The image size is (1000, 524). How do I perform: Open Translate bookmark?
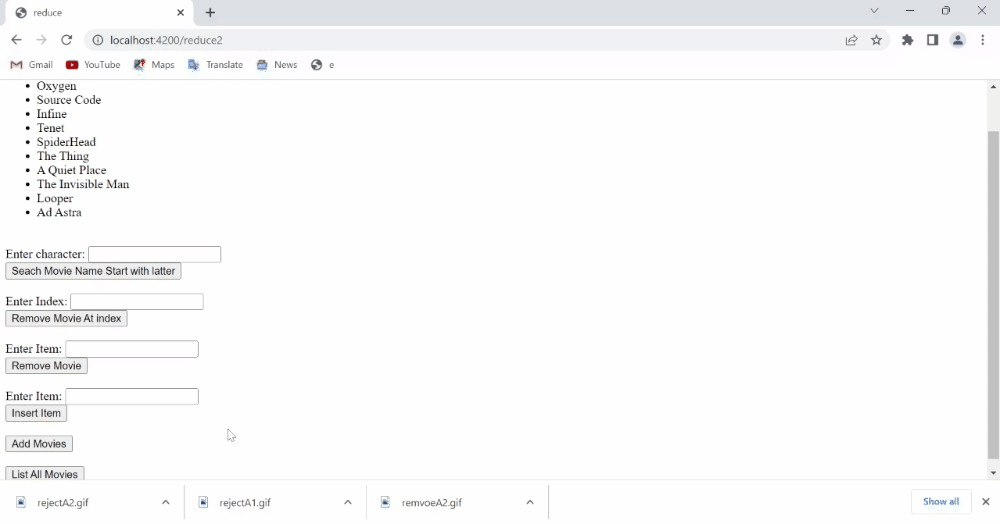pos(215,64)
